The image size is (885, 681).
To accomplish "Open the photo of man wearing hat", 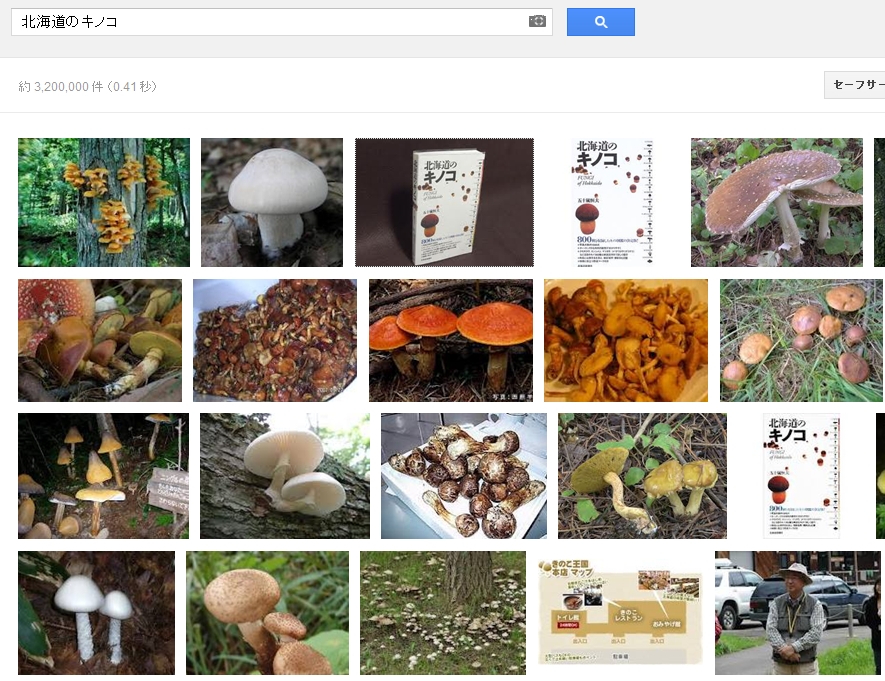I will click(x=798, y=612).
